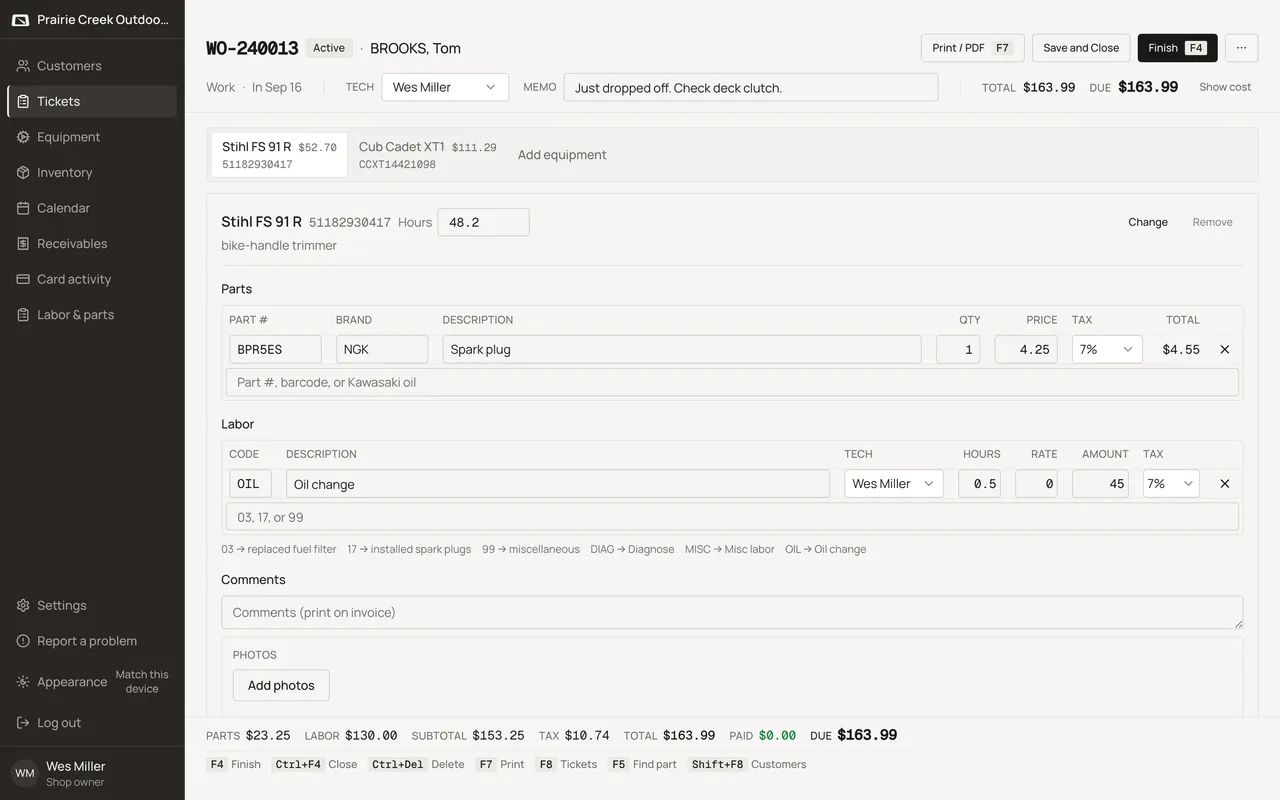The width and height of the screenshot is (1280, 800).
Task: Click the Customers sidebar icon
Action: (23, 66)
